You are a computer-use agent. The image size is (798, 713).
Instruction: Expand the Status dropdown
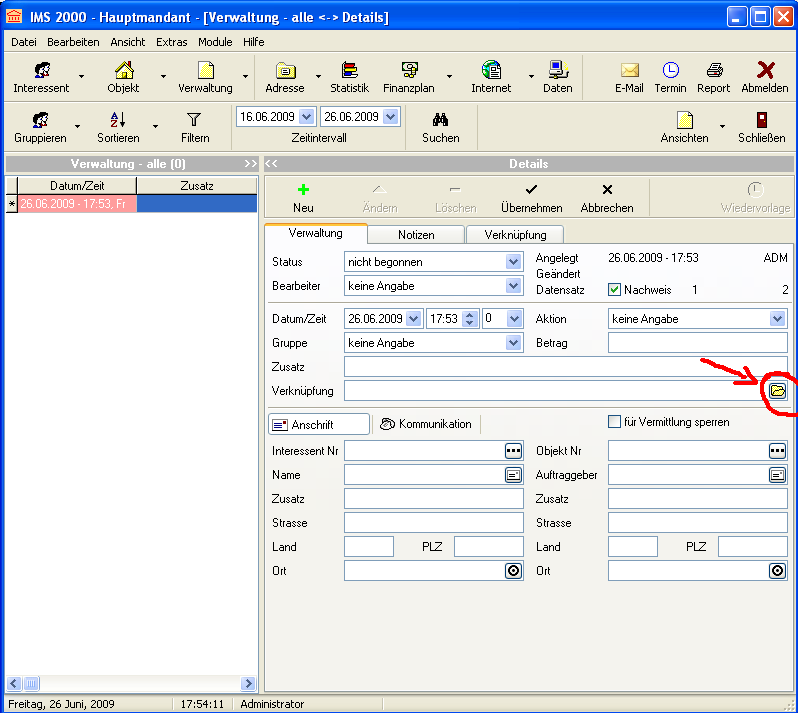[513, 262]
